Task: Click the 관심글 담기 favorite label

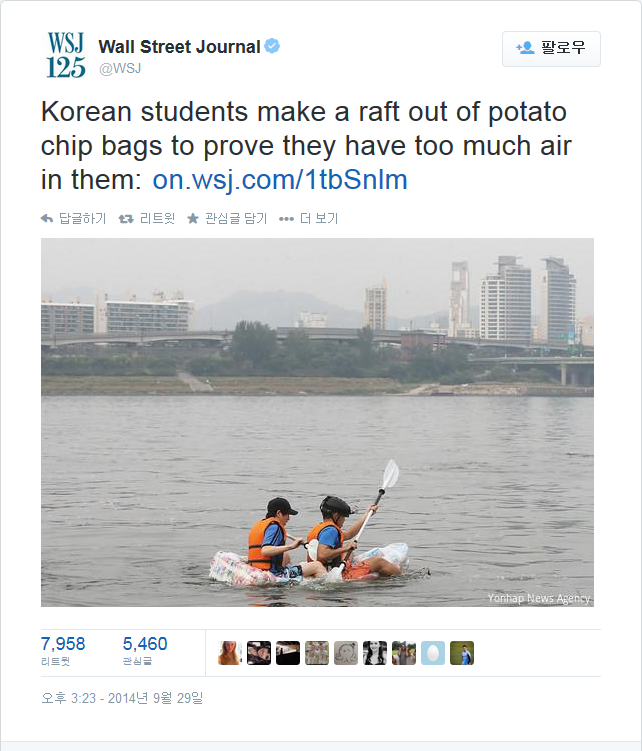Action: click(235, 218)
